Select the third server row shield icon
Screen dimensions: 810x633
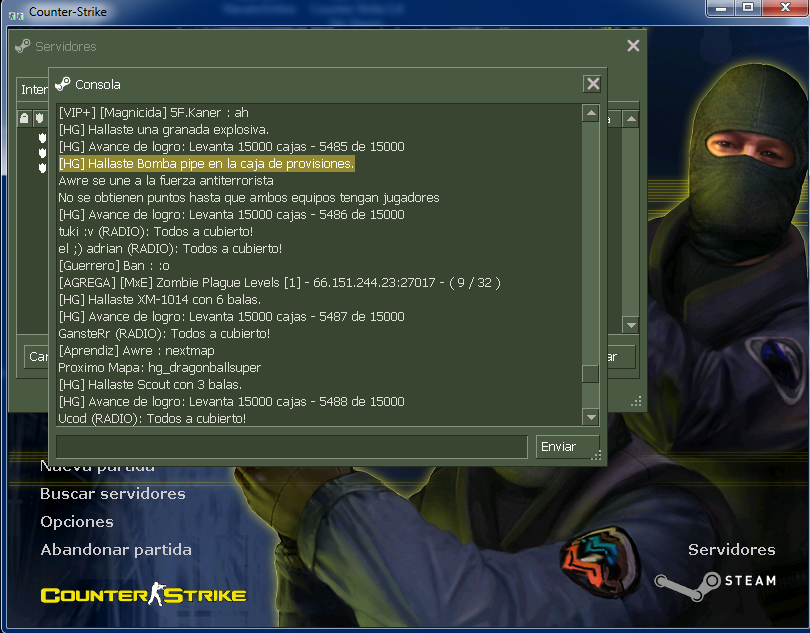point(42,168)
